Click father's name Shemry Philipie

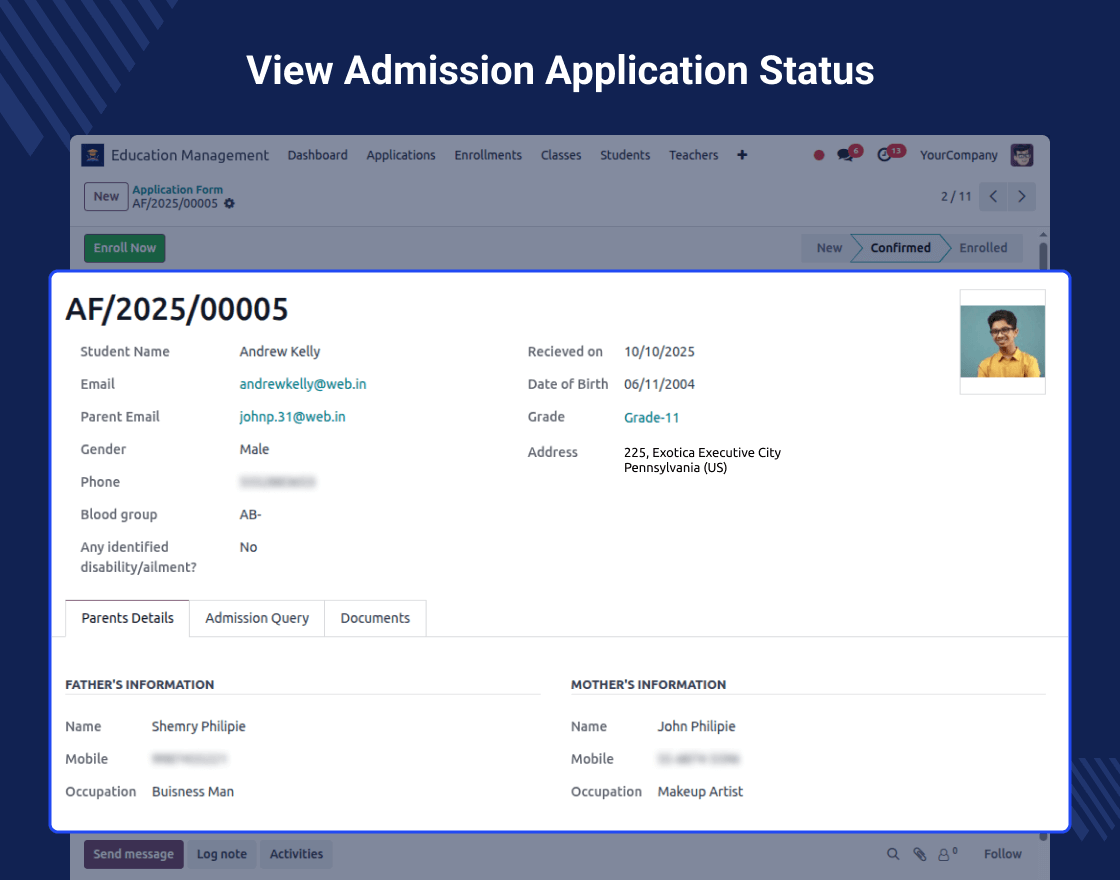tap(199, 726)
